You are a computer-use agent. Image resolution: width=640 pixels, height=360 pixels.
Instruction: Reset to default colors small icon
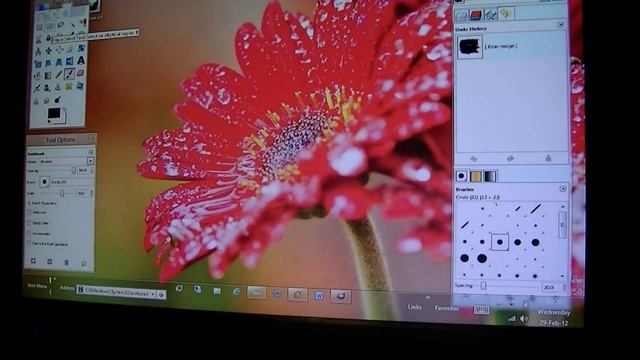pyautogui.click(x=49, y=121)
